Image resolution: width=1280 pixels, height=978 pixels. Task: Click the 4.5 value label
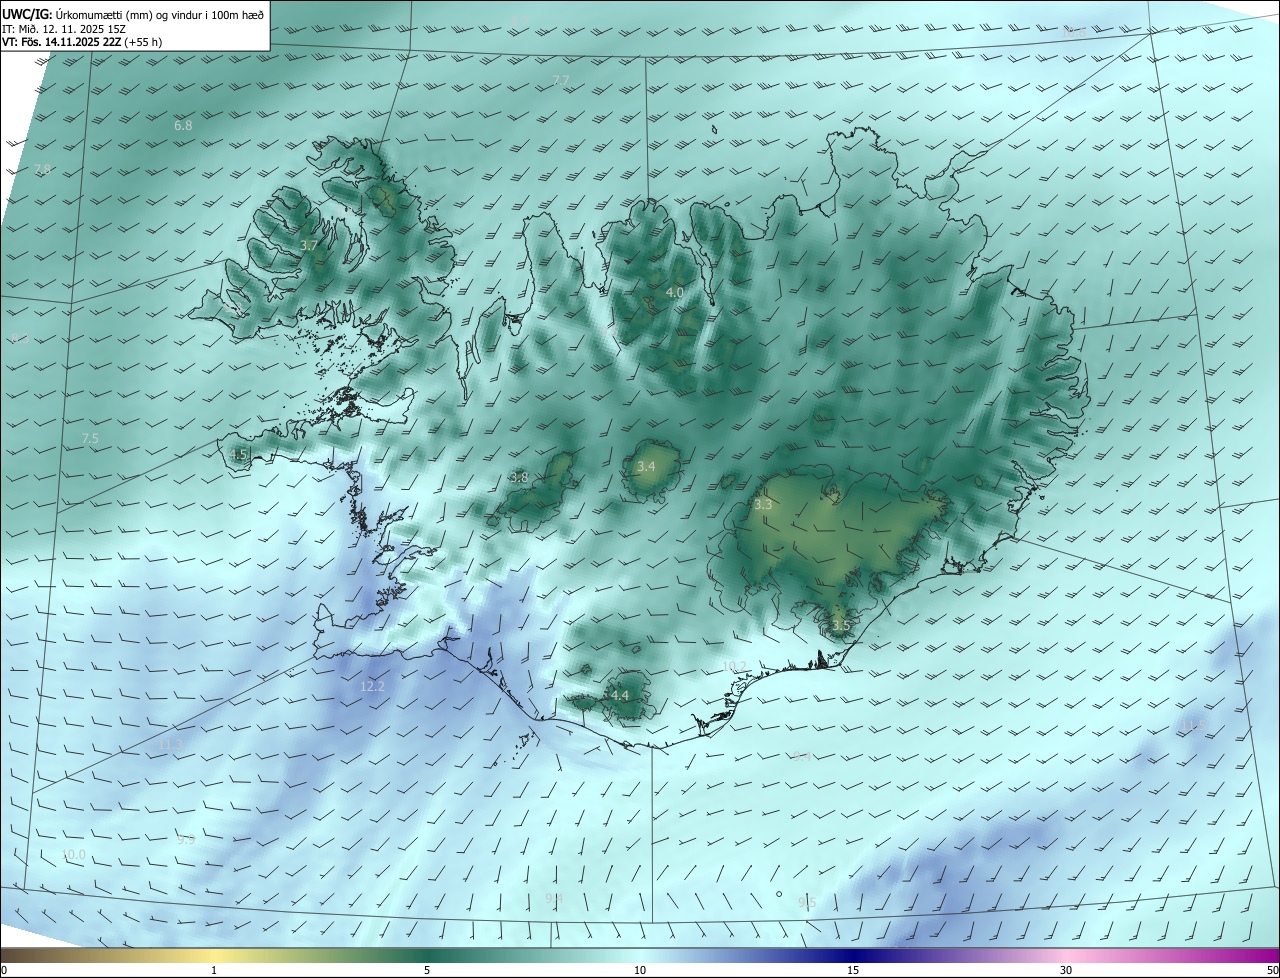[238, 454]
